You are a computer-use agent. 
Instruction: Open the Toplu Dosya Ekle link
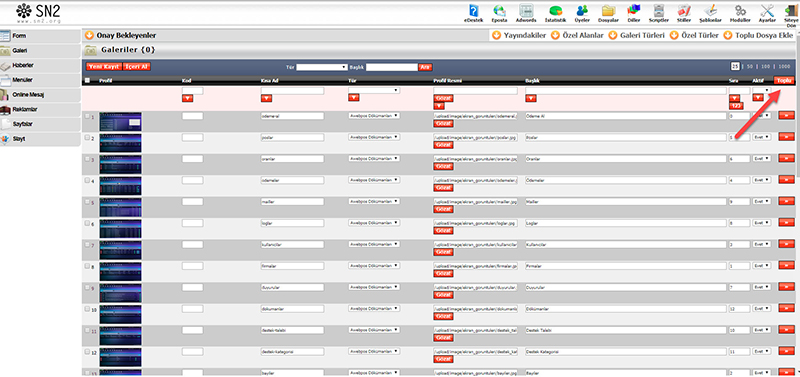763,36
